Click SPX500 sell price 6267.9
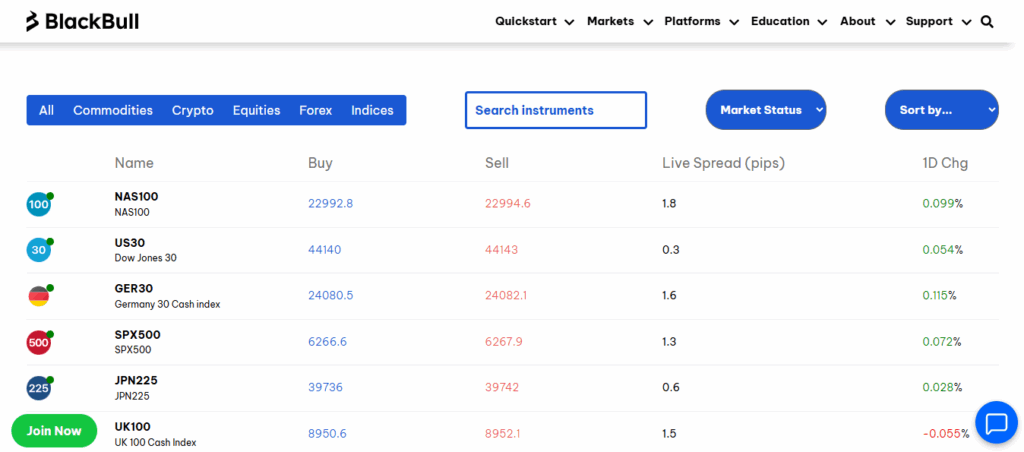The height and width of the screenshot is (452, 1024). pyautogui.click(x=504, y=342)
